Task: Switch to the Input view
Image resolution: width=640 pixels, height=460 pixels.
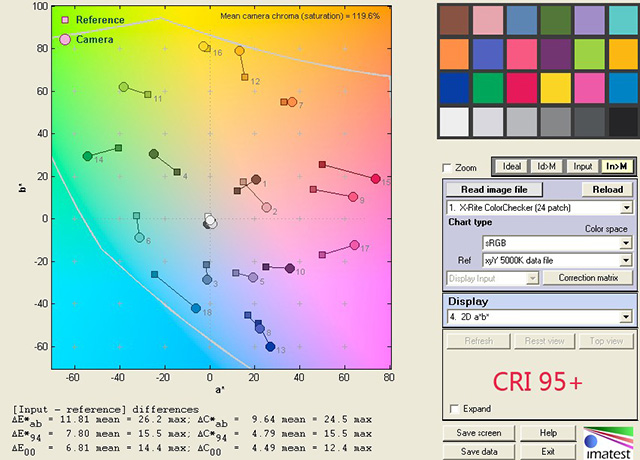Action: 582,166
